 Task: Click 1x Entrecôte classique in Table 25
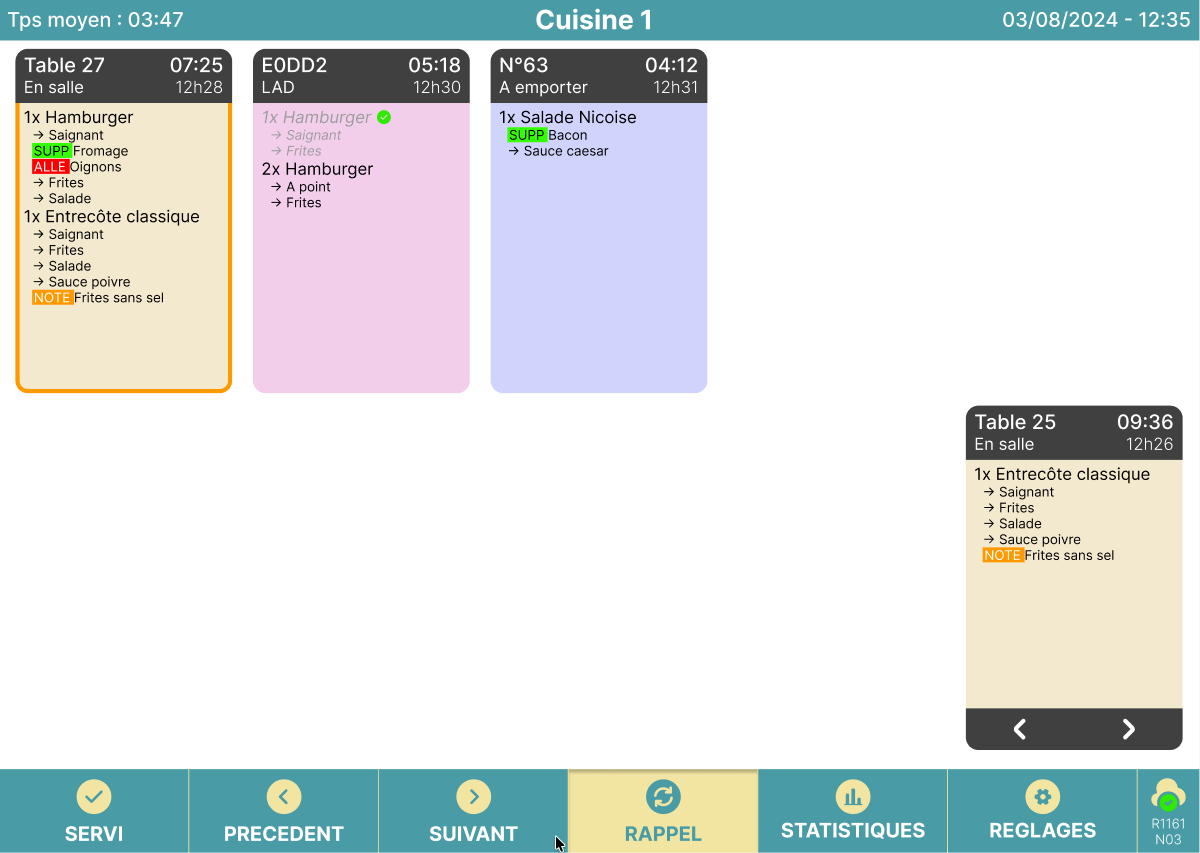pyautogui.click(x=1063, y=474)
